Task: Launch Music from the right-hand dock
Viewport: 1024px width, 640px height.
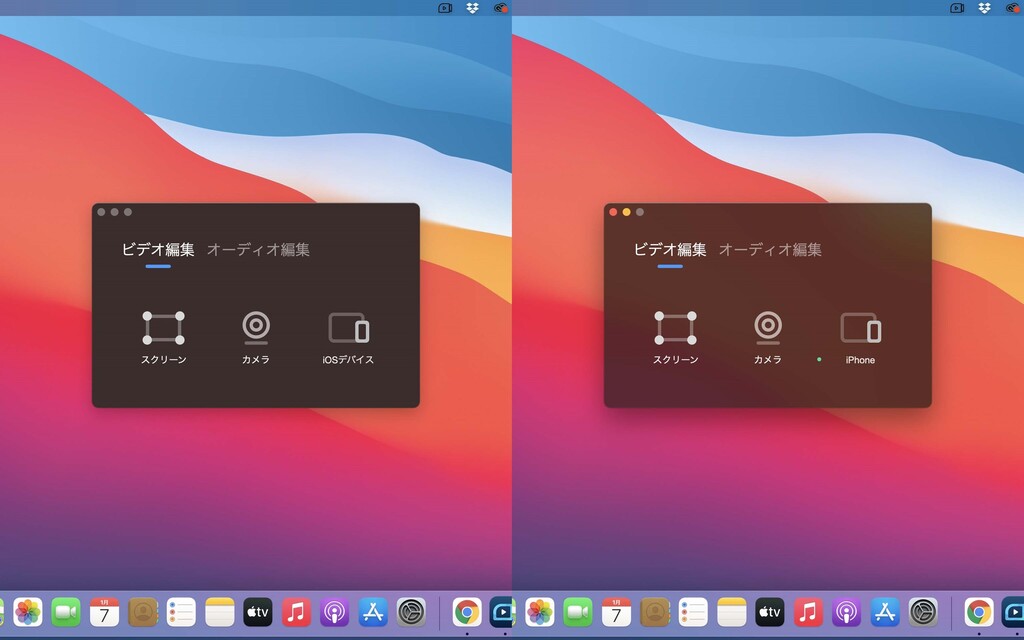Action: coord(808,613)
